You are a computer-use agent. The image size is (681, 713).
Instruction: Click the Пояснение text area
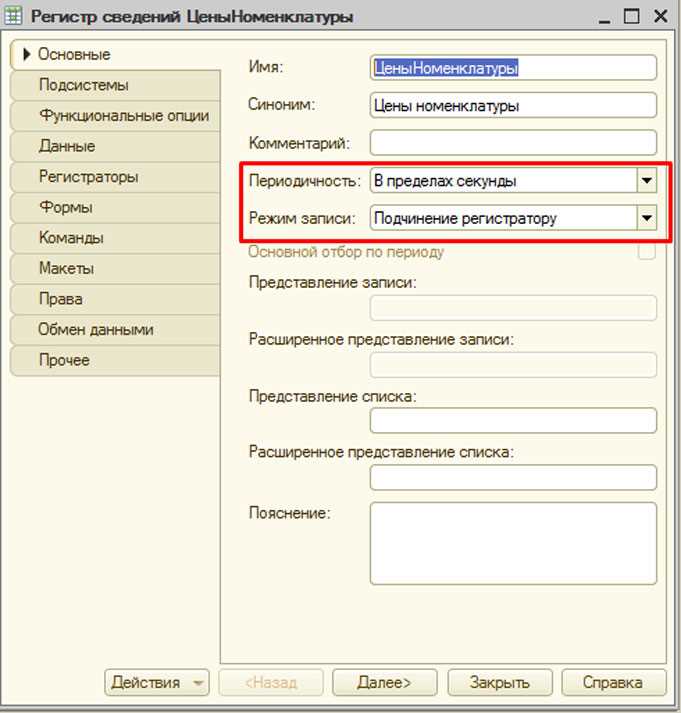513,543
